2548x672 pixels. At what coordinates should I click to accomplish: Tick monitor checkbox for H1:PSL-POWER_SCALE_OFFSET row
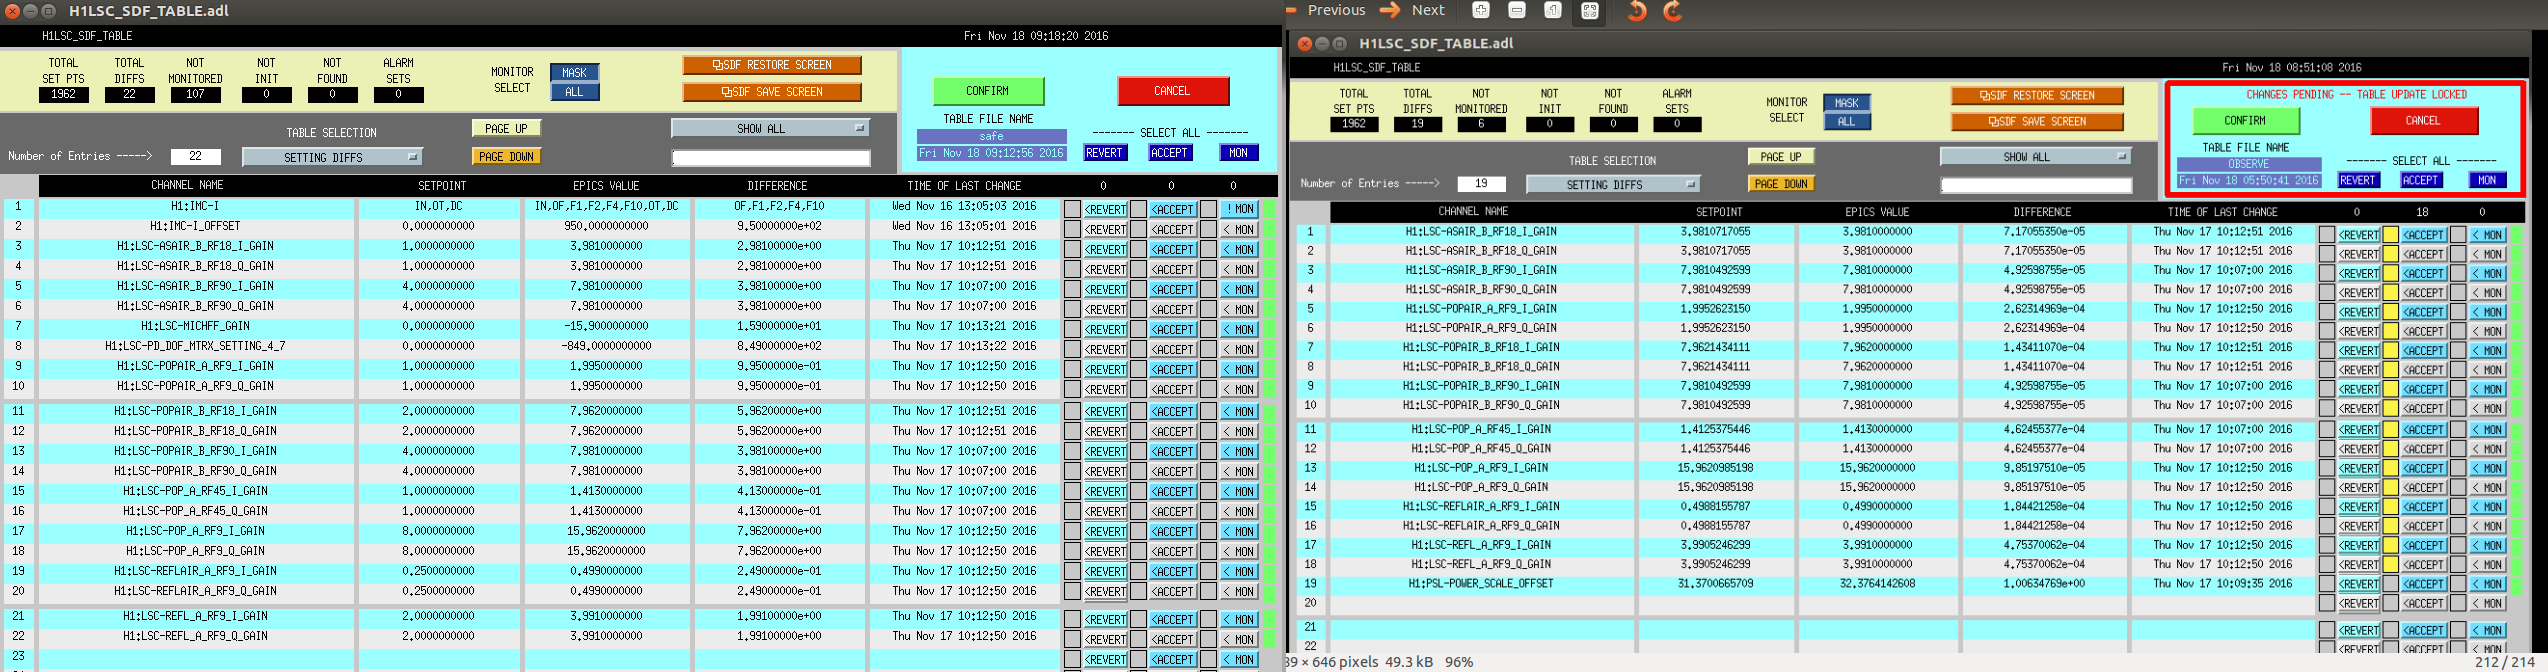pyautogui.click(x=2458, y=584)
